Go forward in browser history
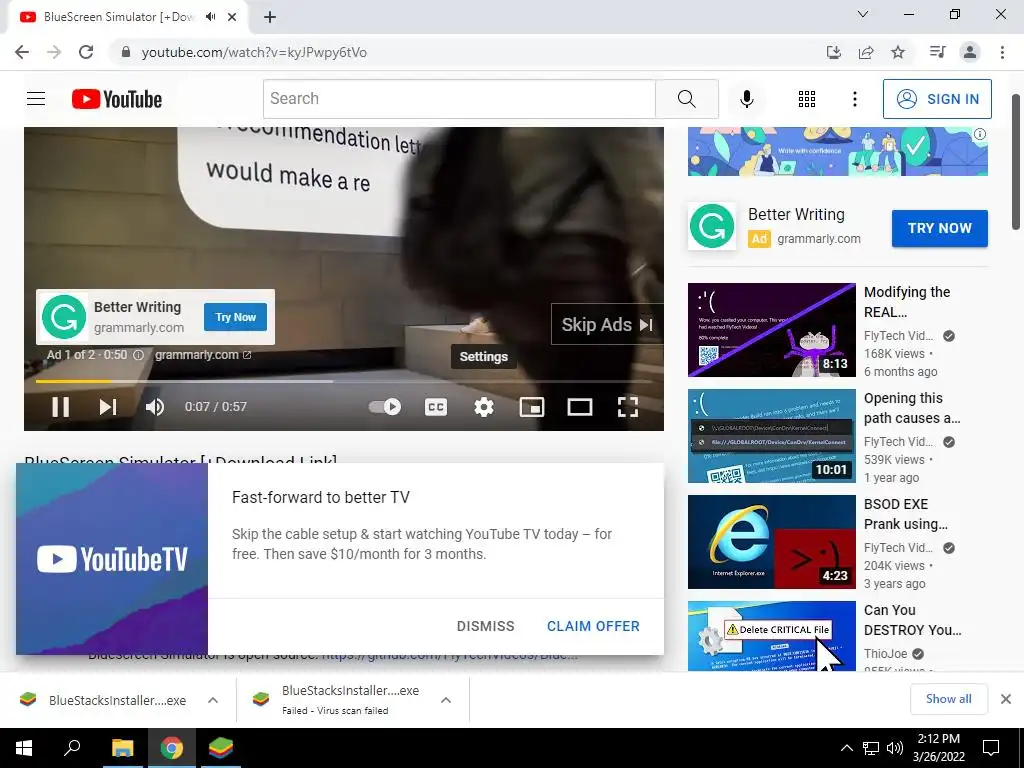 [54, 52]
